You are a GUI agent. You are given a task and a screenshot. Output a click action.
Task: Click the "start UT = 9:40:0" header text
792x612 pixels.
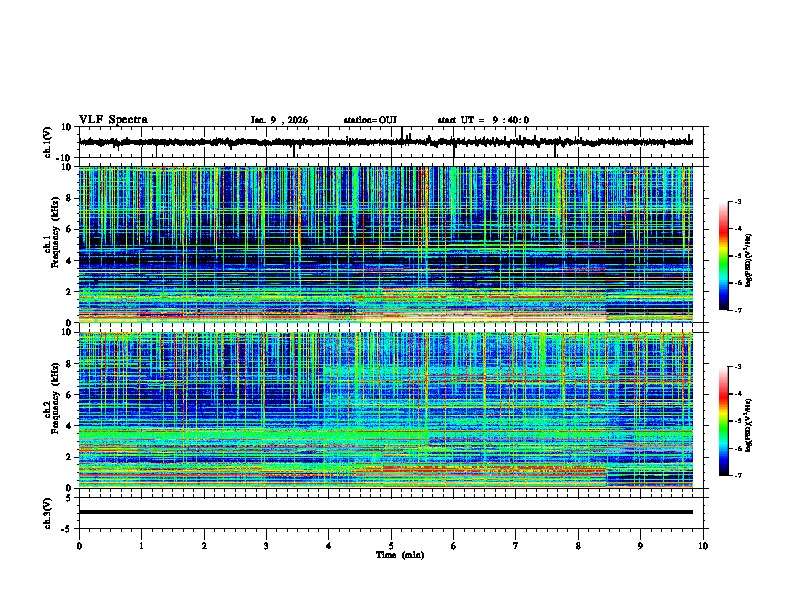click(x=483, y=120)
